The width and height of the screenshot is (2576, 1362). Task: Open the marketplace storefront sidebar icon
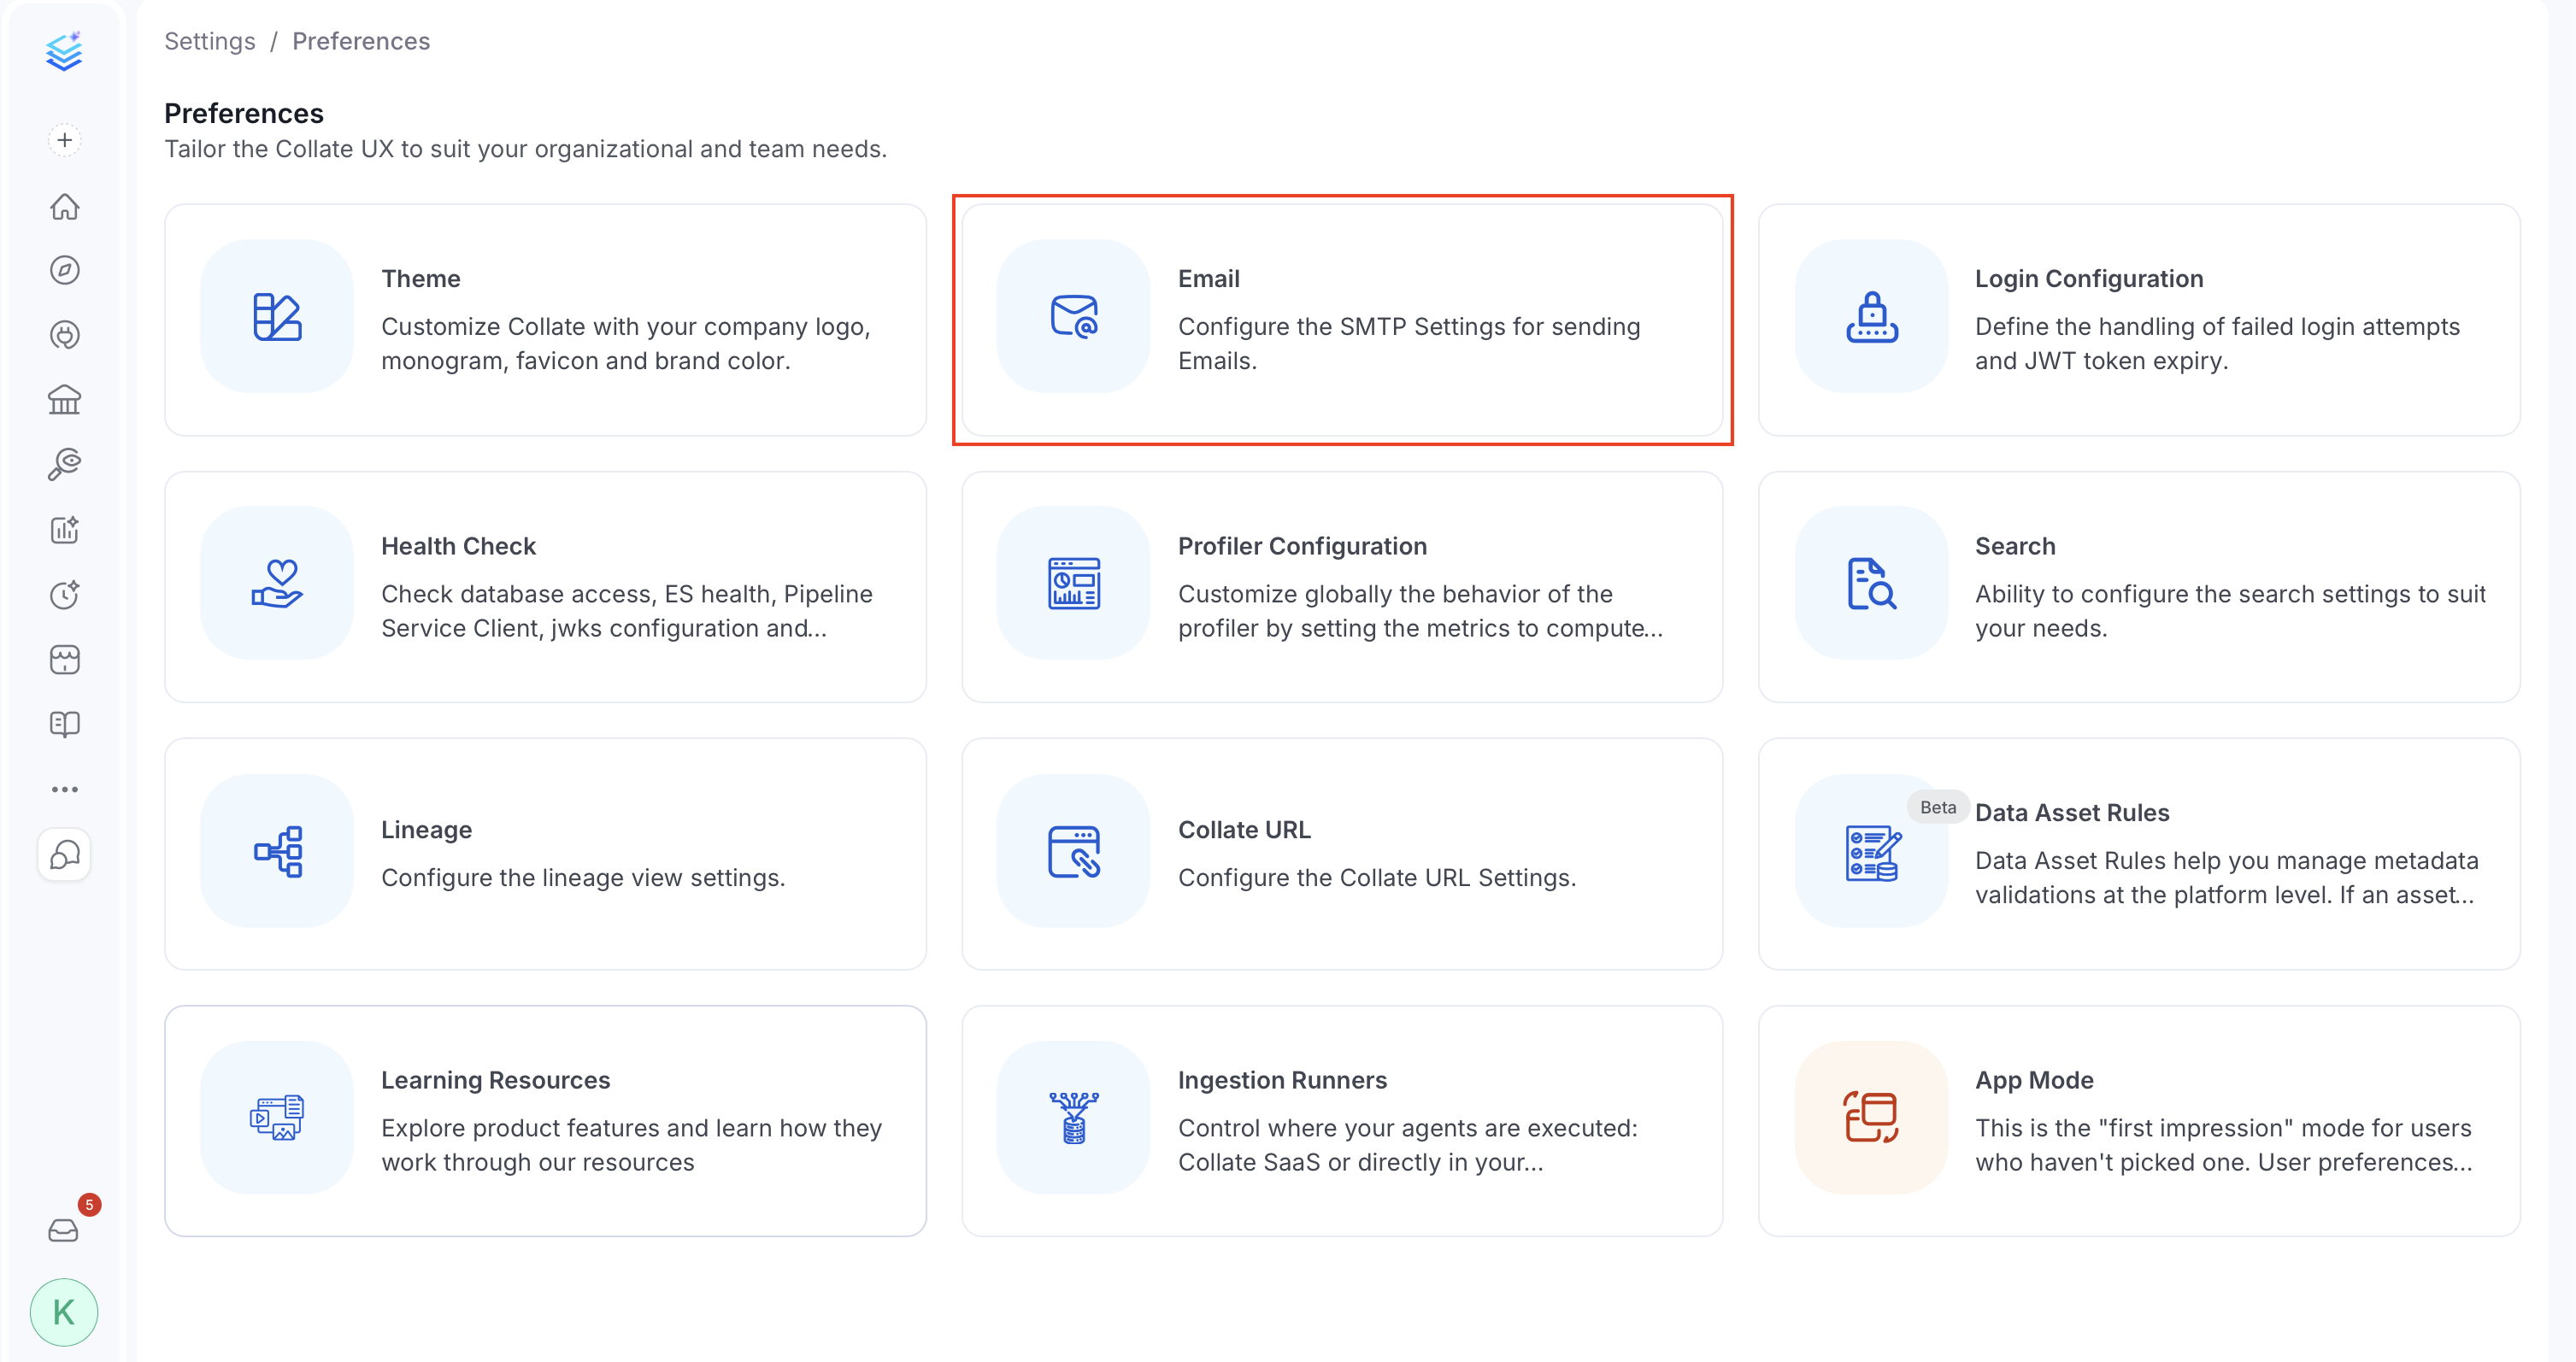(64, 659)
